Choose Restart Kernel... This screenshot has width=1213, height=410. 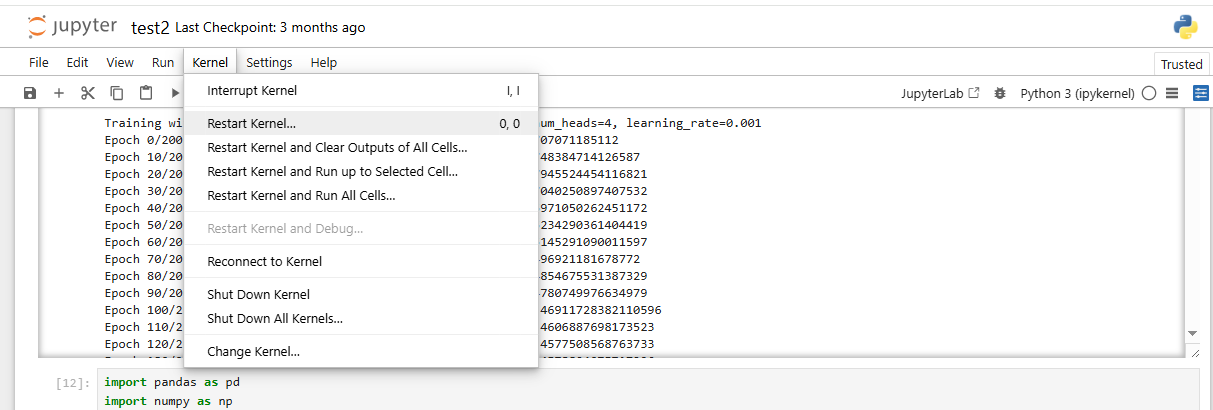click(x=361, y=124)
